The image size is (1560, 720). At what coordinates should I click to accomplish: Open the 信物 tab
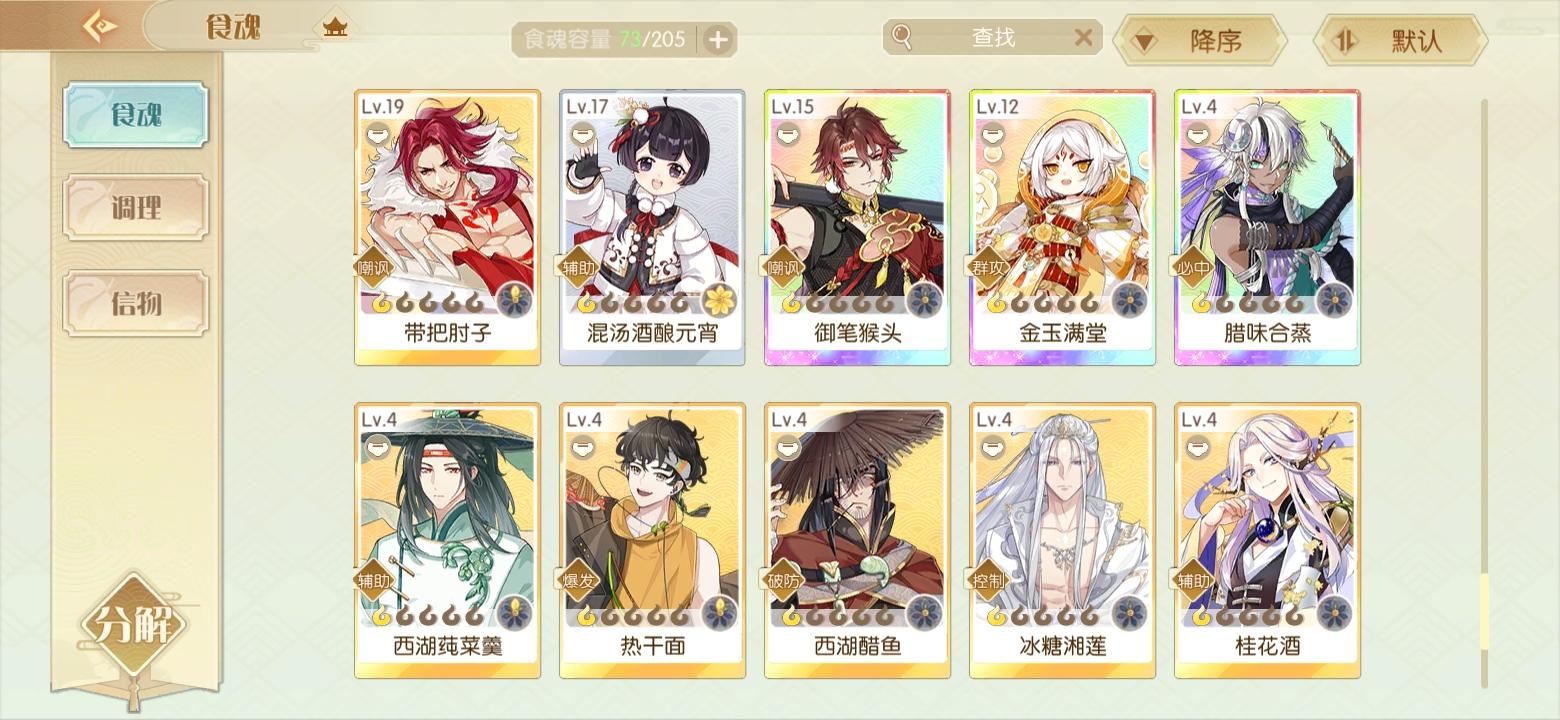(x=136, y=302)
